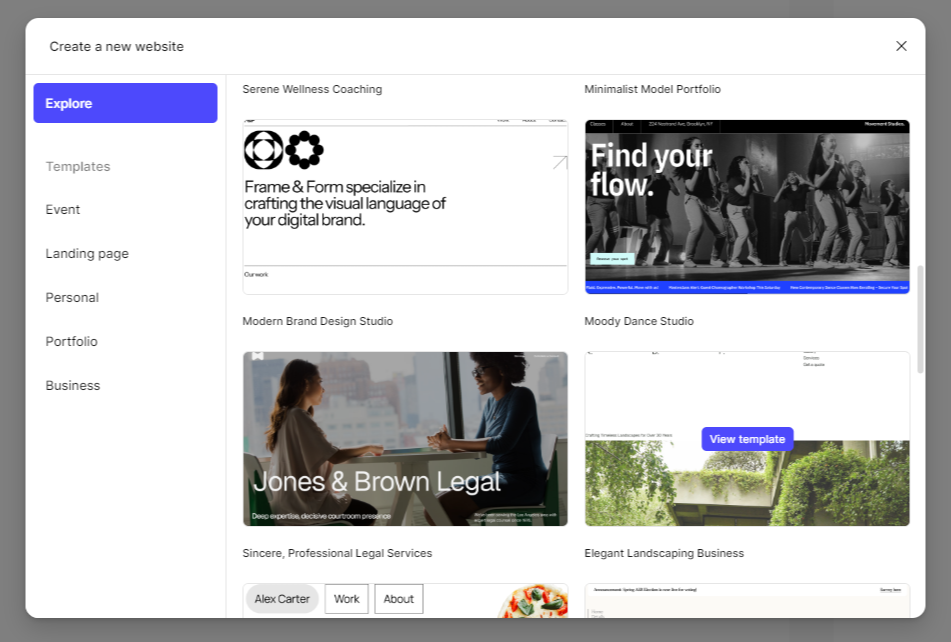Open the Find your flow template thumbnail
Image resolution: width=951 pixels, height=642 pixels.
coord(747,207)
